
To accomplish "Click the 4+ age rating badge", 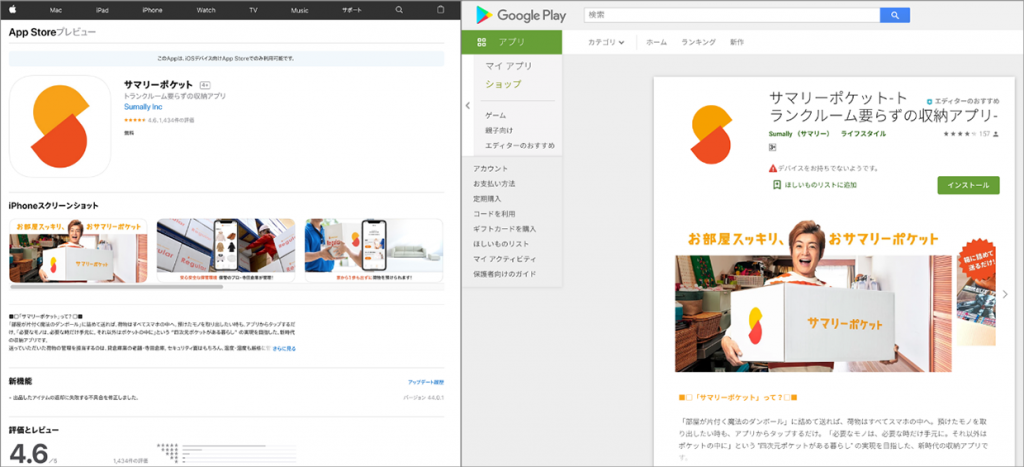I will coord(204,86).
